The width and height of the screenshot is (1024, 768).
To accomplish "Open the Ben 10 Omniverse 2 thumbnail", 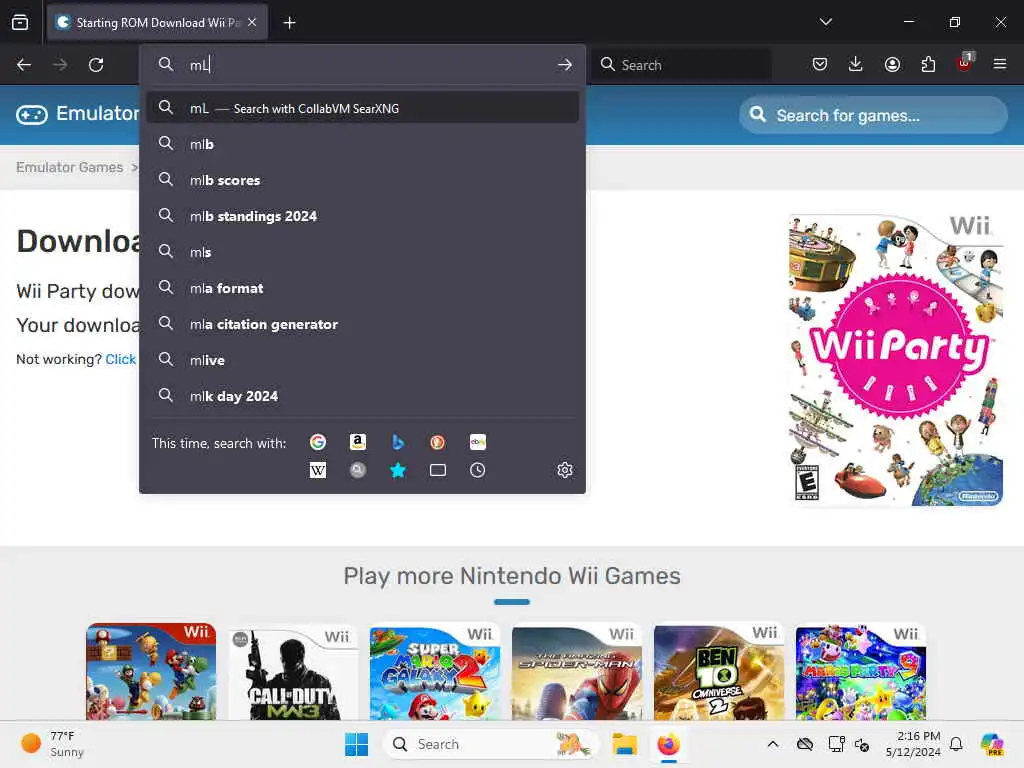I will click(x=718, y=671).
